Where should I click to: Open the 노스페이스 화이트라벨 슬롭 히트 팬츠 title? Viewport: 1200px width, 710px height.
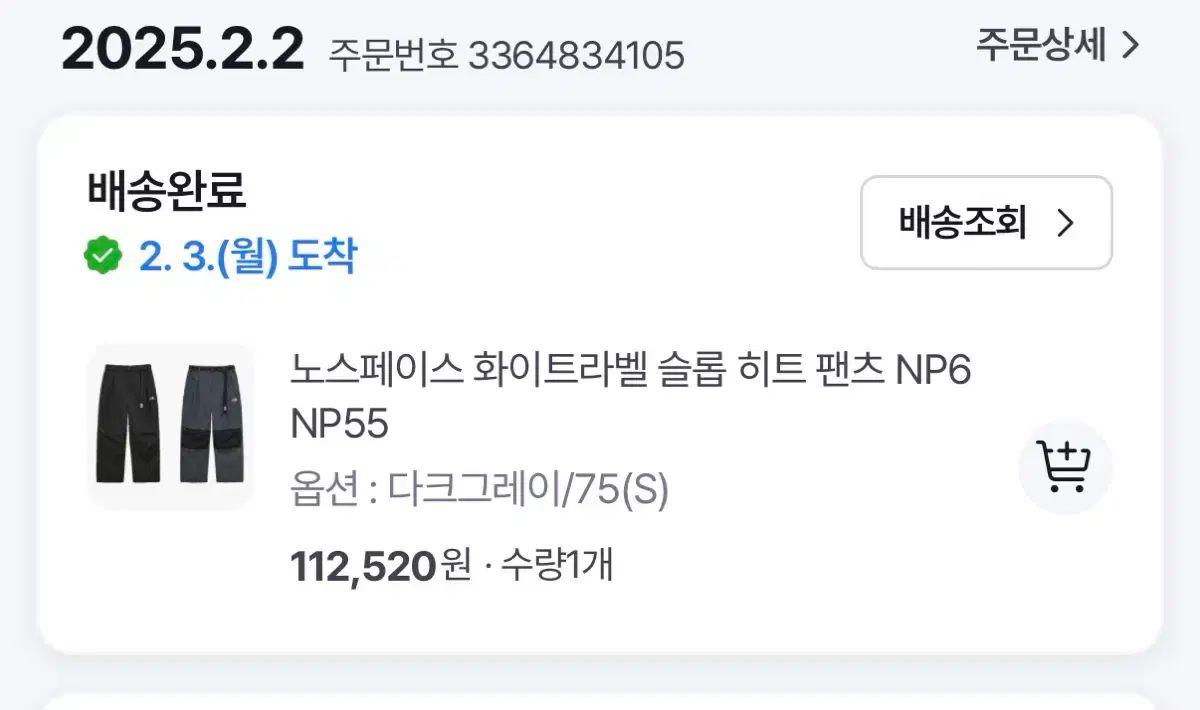click(630, 372)
